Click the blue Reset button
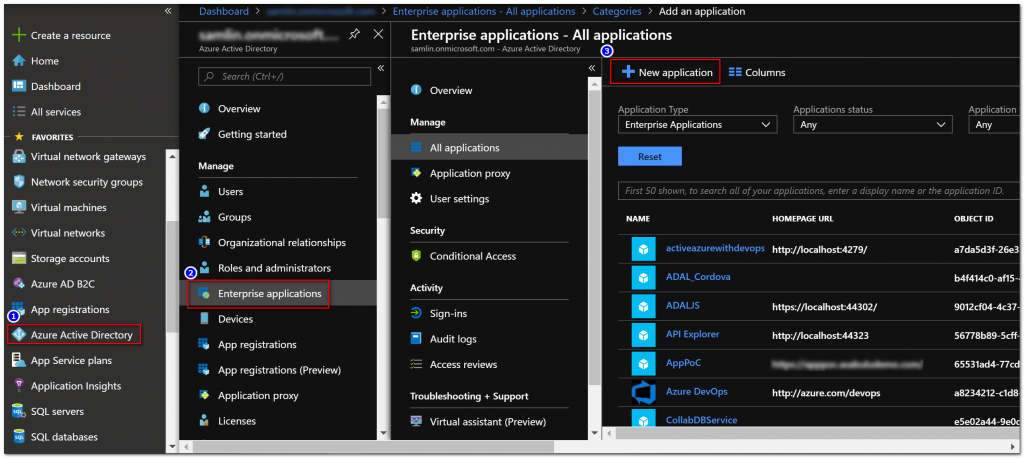The width and height of the screenshot is (1024, 458). point(650,157)
